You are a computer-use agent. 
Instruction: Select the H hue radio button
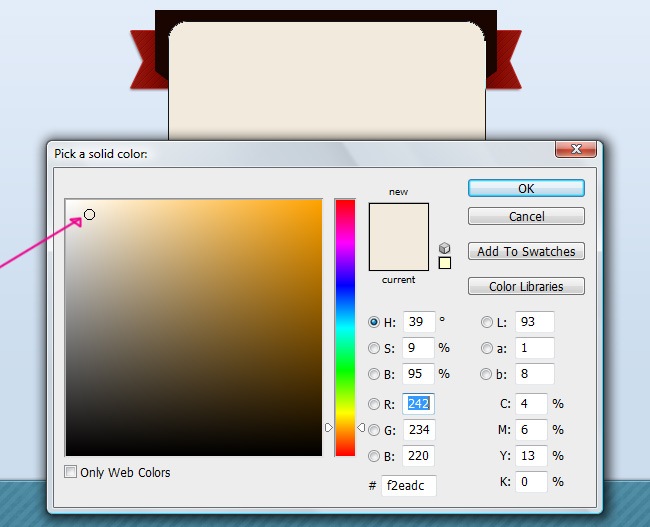point(375,322)
